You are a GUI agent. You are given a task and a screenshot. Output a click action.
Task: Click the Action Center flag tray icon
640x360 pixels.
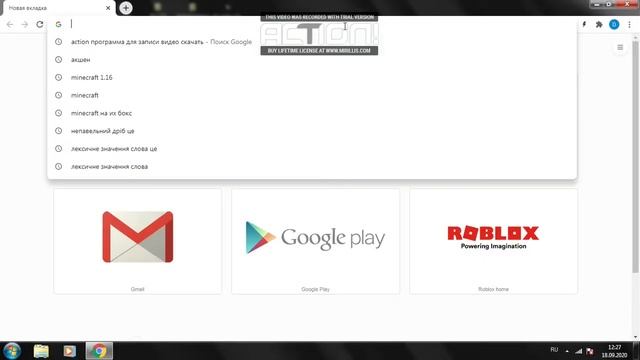pos(590,351)
